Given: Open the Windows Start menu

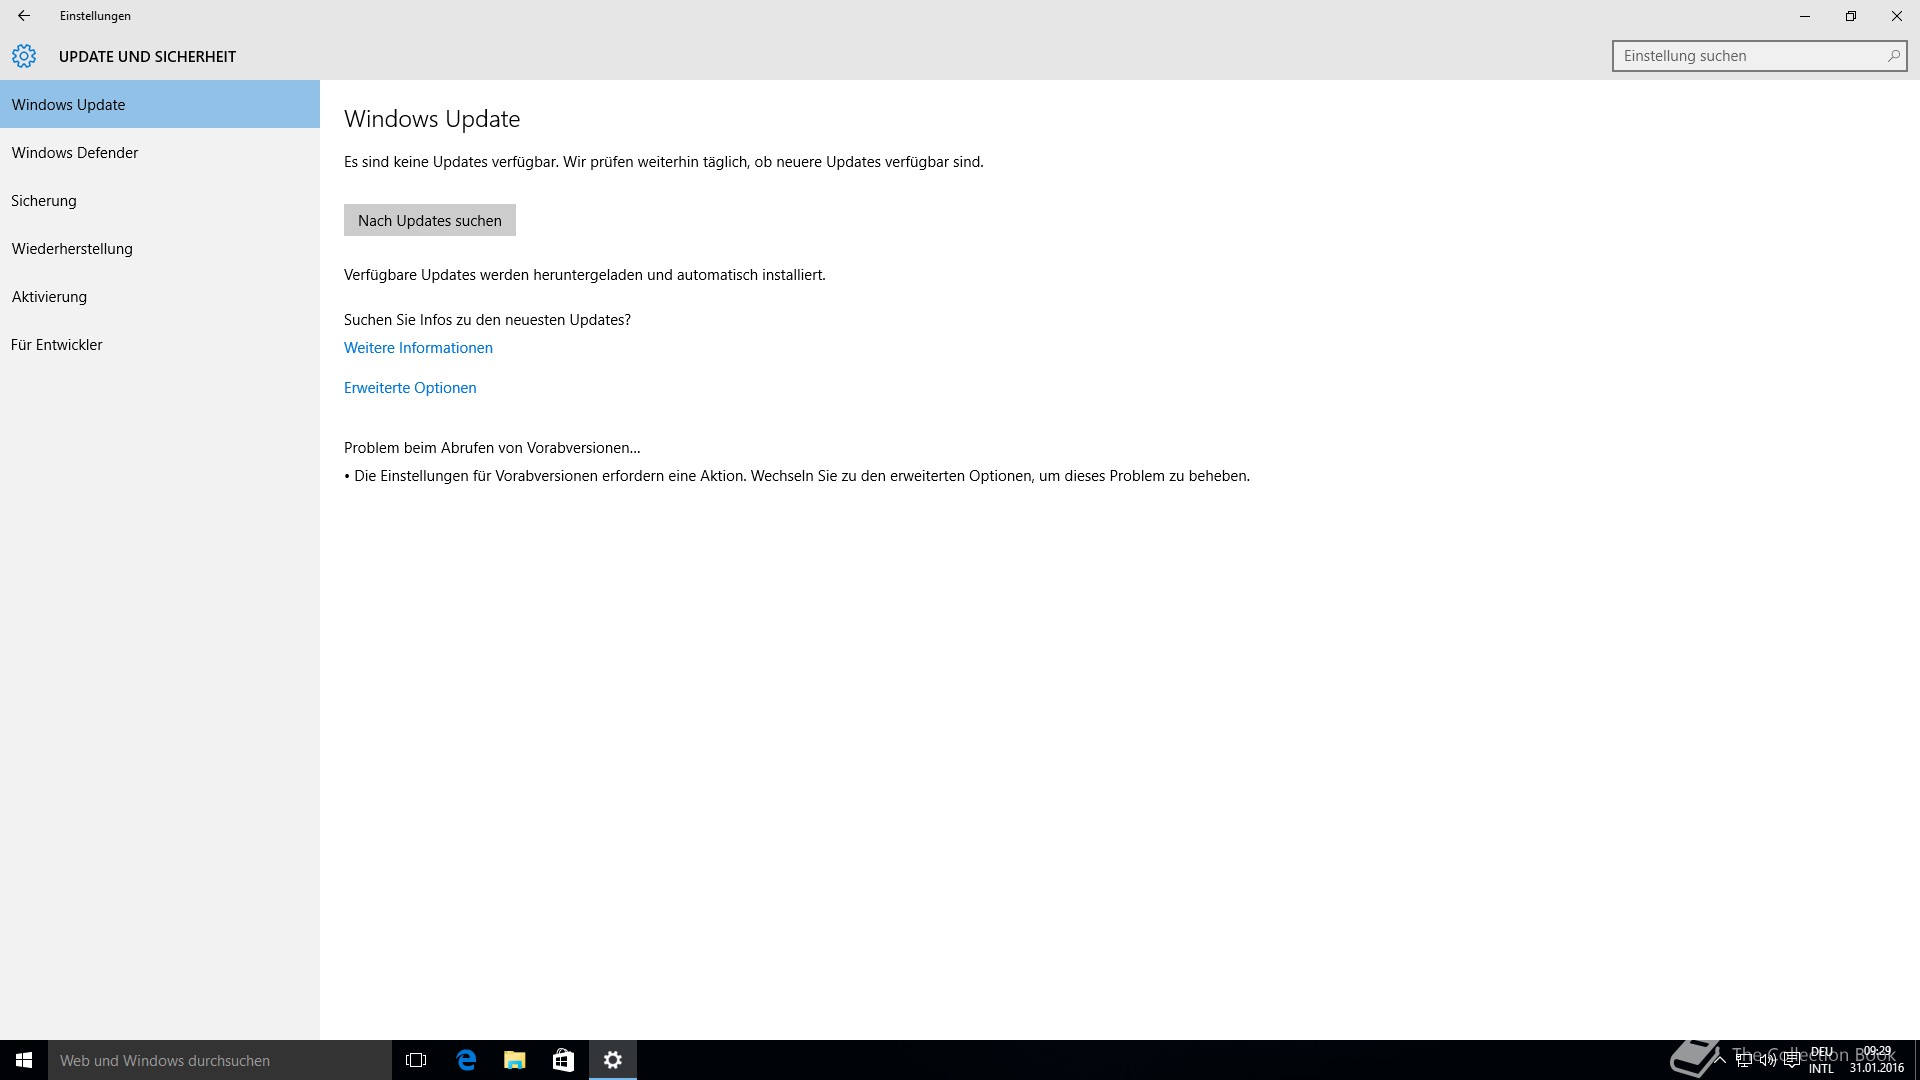Looking at the screenshot, I should tap(24, 1060).
